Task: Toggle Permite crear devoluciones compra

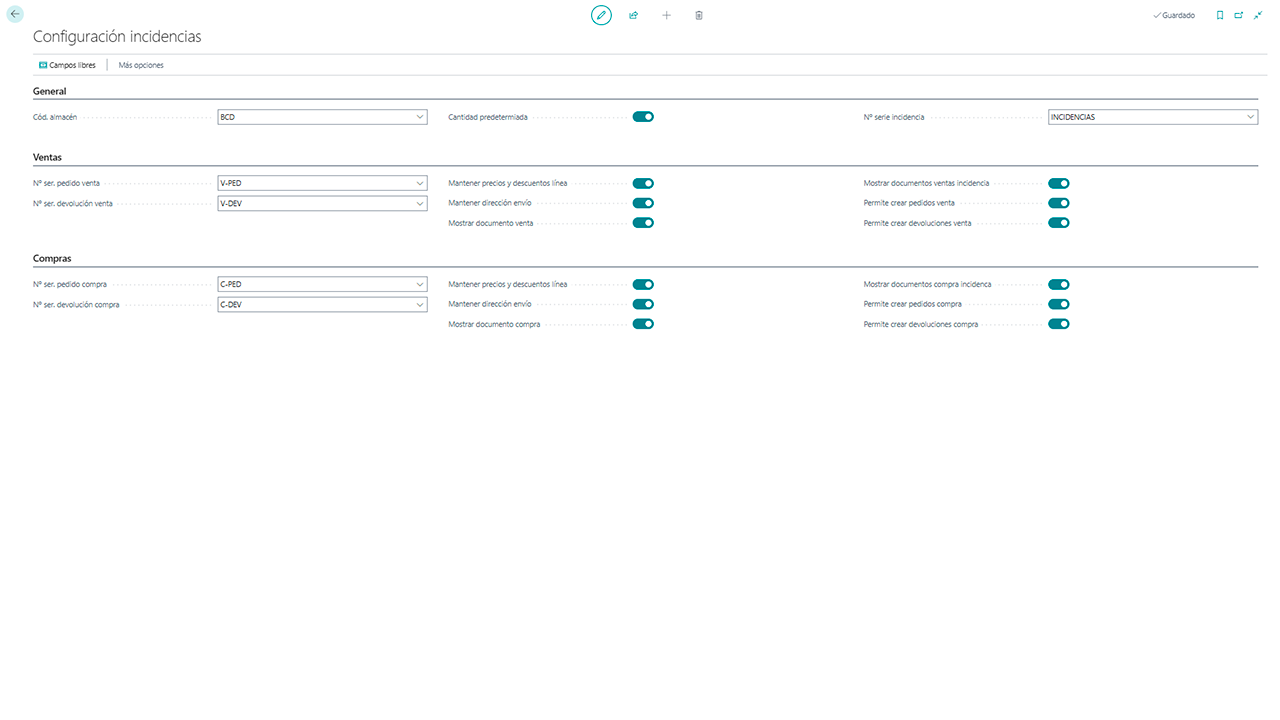Action: [x=1059, y=324]
